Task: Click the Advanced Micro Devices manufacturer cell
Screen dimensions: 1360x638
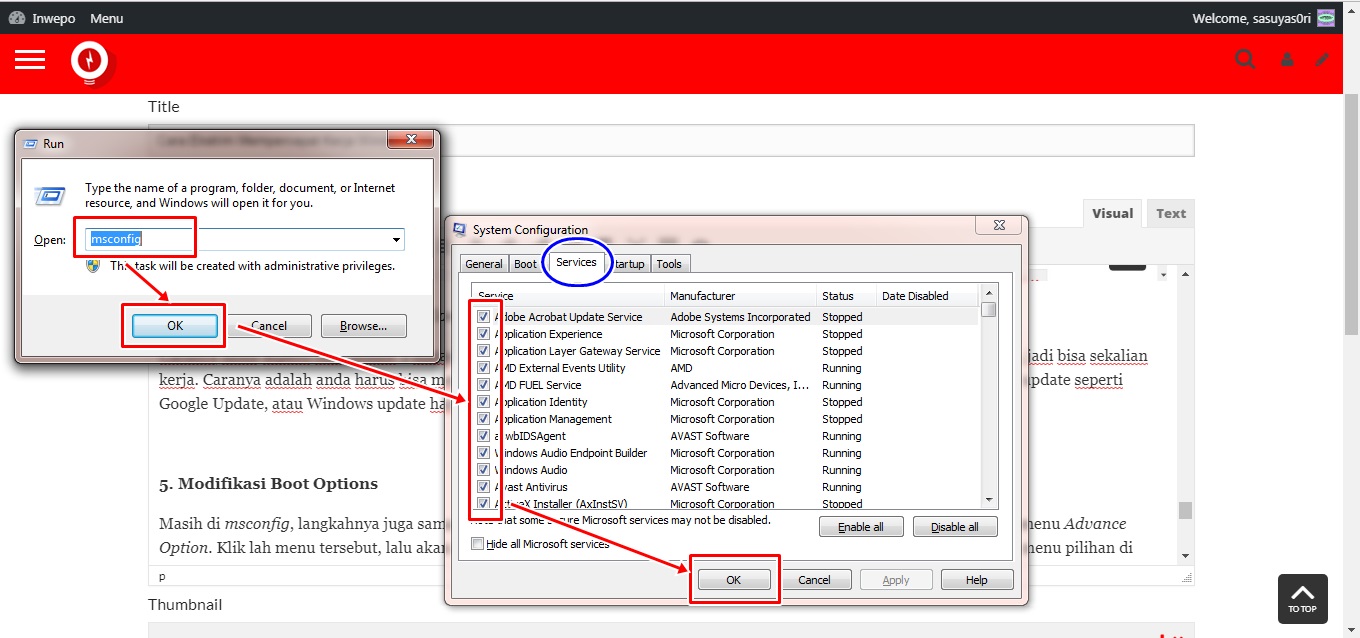Action: (740, 385)
